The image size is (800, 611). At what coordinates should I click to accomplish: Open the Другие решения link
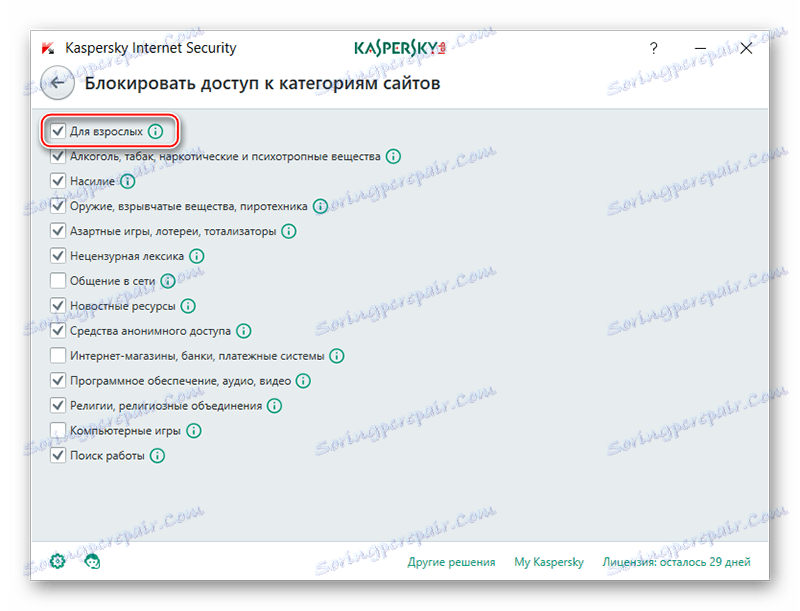pos(452,562)
